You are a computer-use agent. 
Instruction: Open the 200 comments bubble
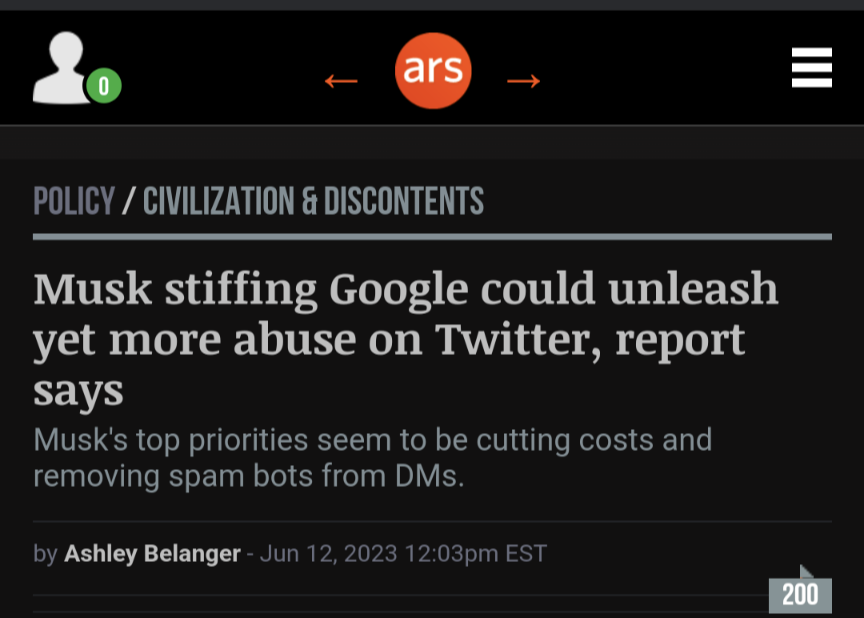[x=800, y=593]
